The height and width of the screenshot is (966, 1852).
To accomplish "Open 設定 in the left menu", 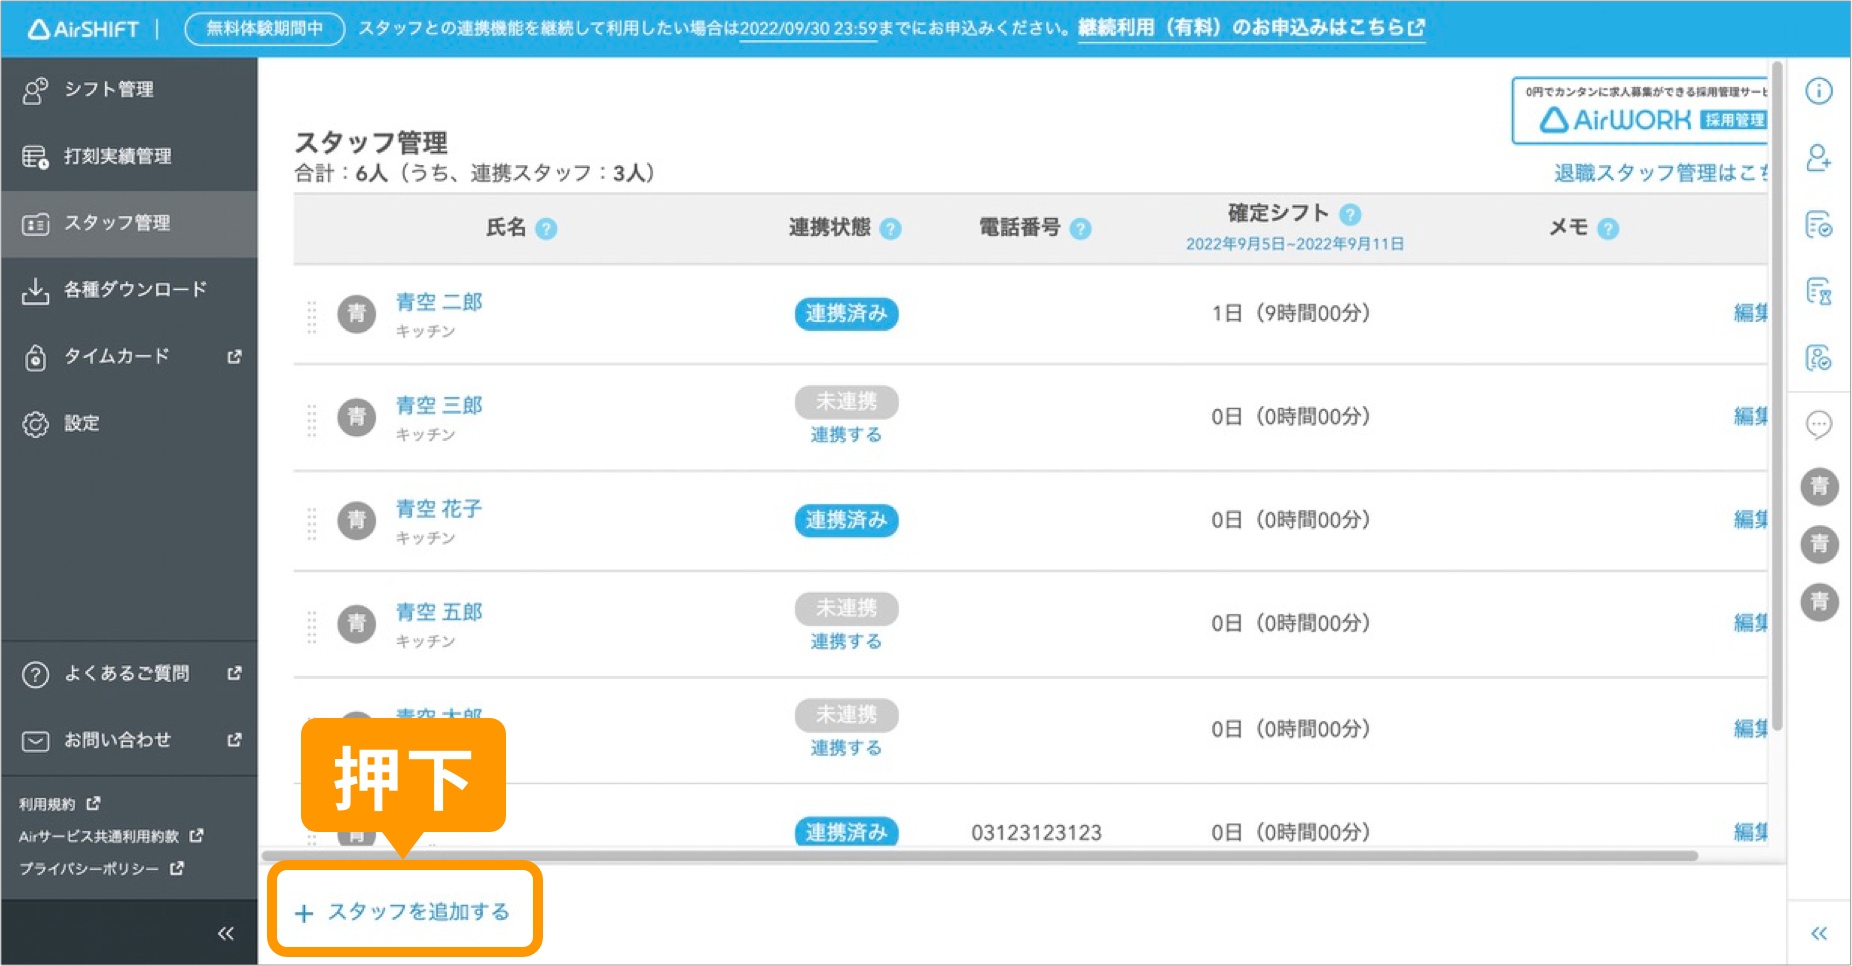I will click(82, 424).
